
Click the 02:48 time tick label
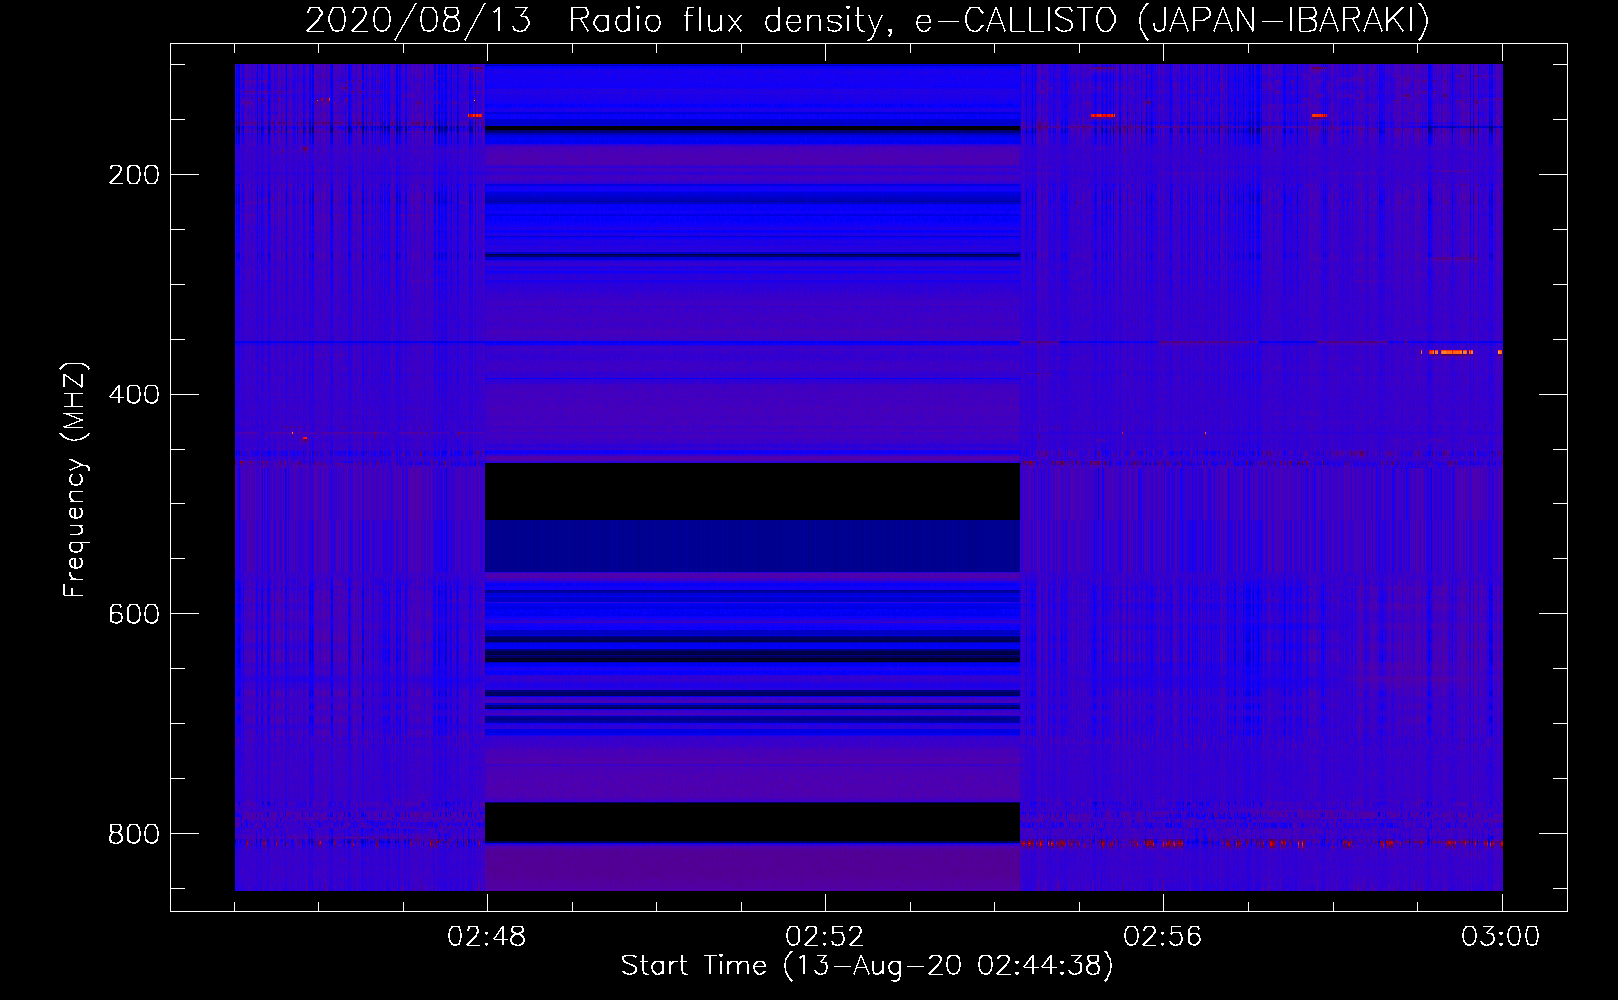click(487, 937)
